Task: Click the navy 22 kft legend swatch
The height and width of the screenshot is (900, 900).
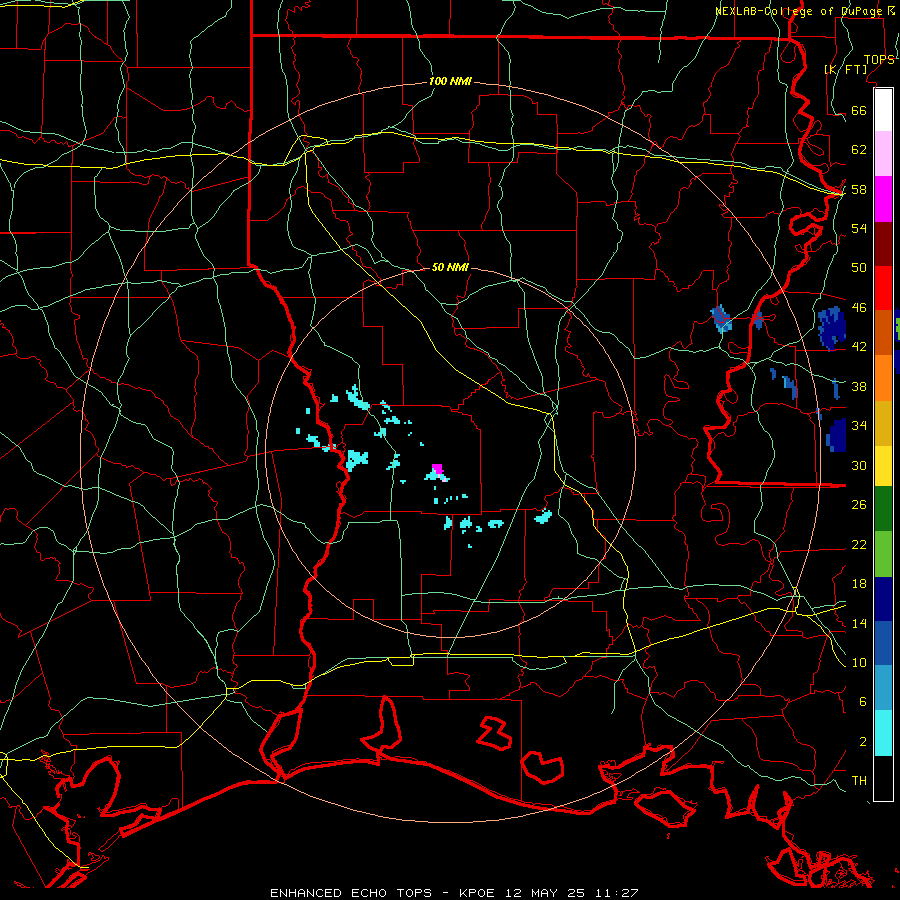Action: [883, 599]
